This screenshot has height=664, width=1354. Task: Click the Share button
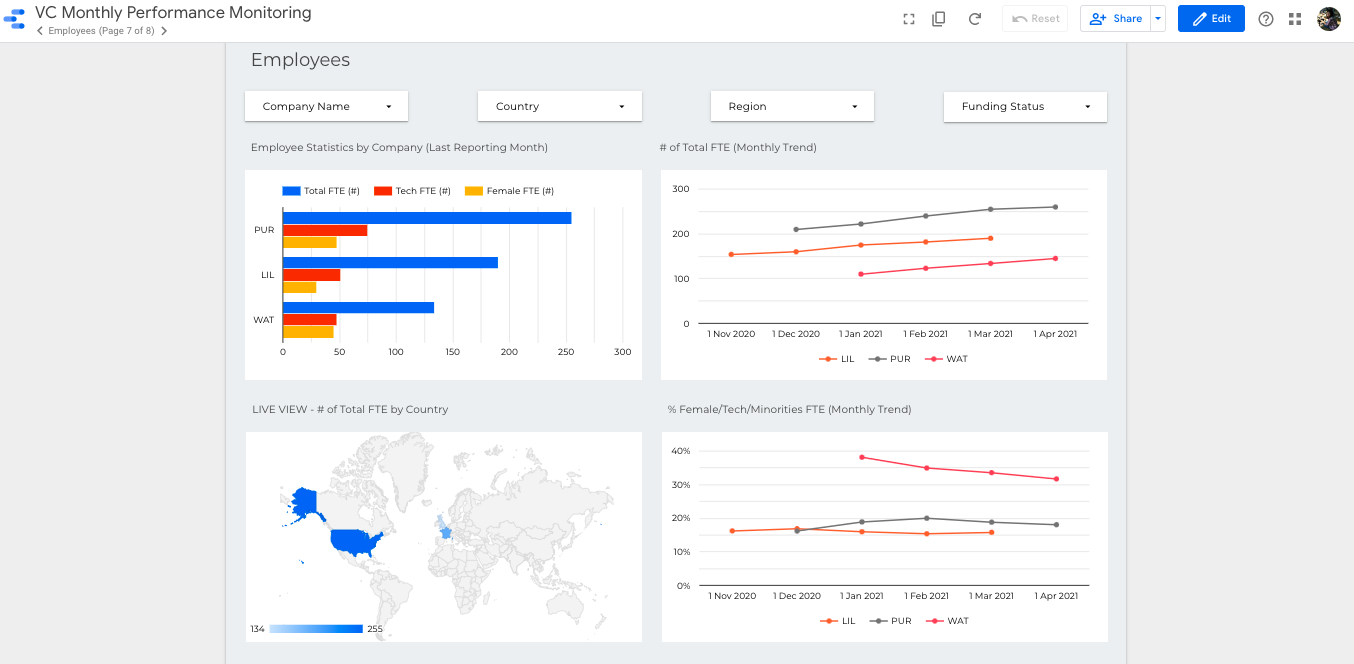click(x=1116, y=19)
